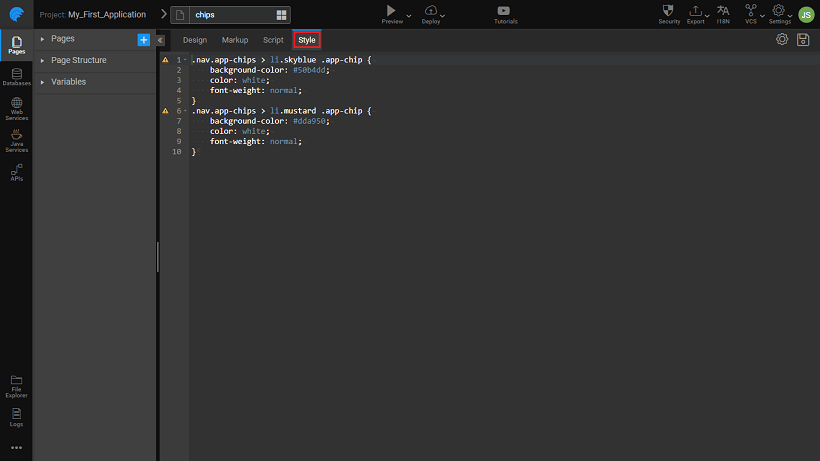Open the APIs section
Viewport: 820px width, 461px height.
pos(16,172)
